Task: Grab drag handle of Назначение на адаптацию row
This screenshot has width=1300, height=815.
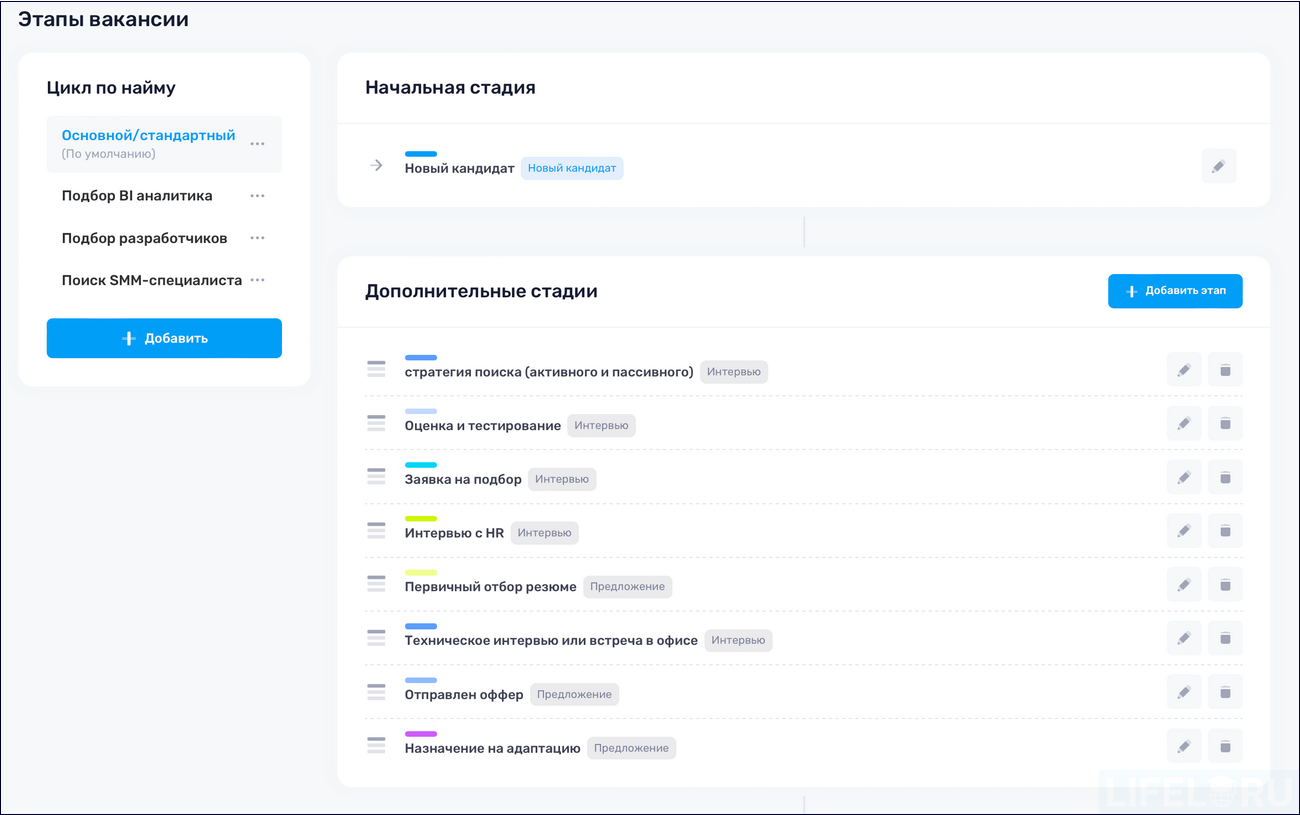Action: coord(376,745)
